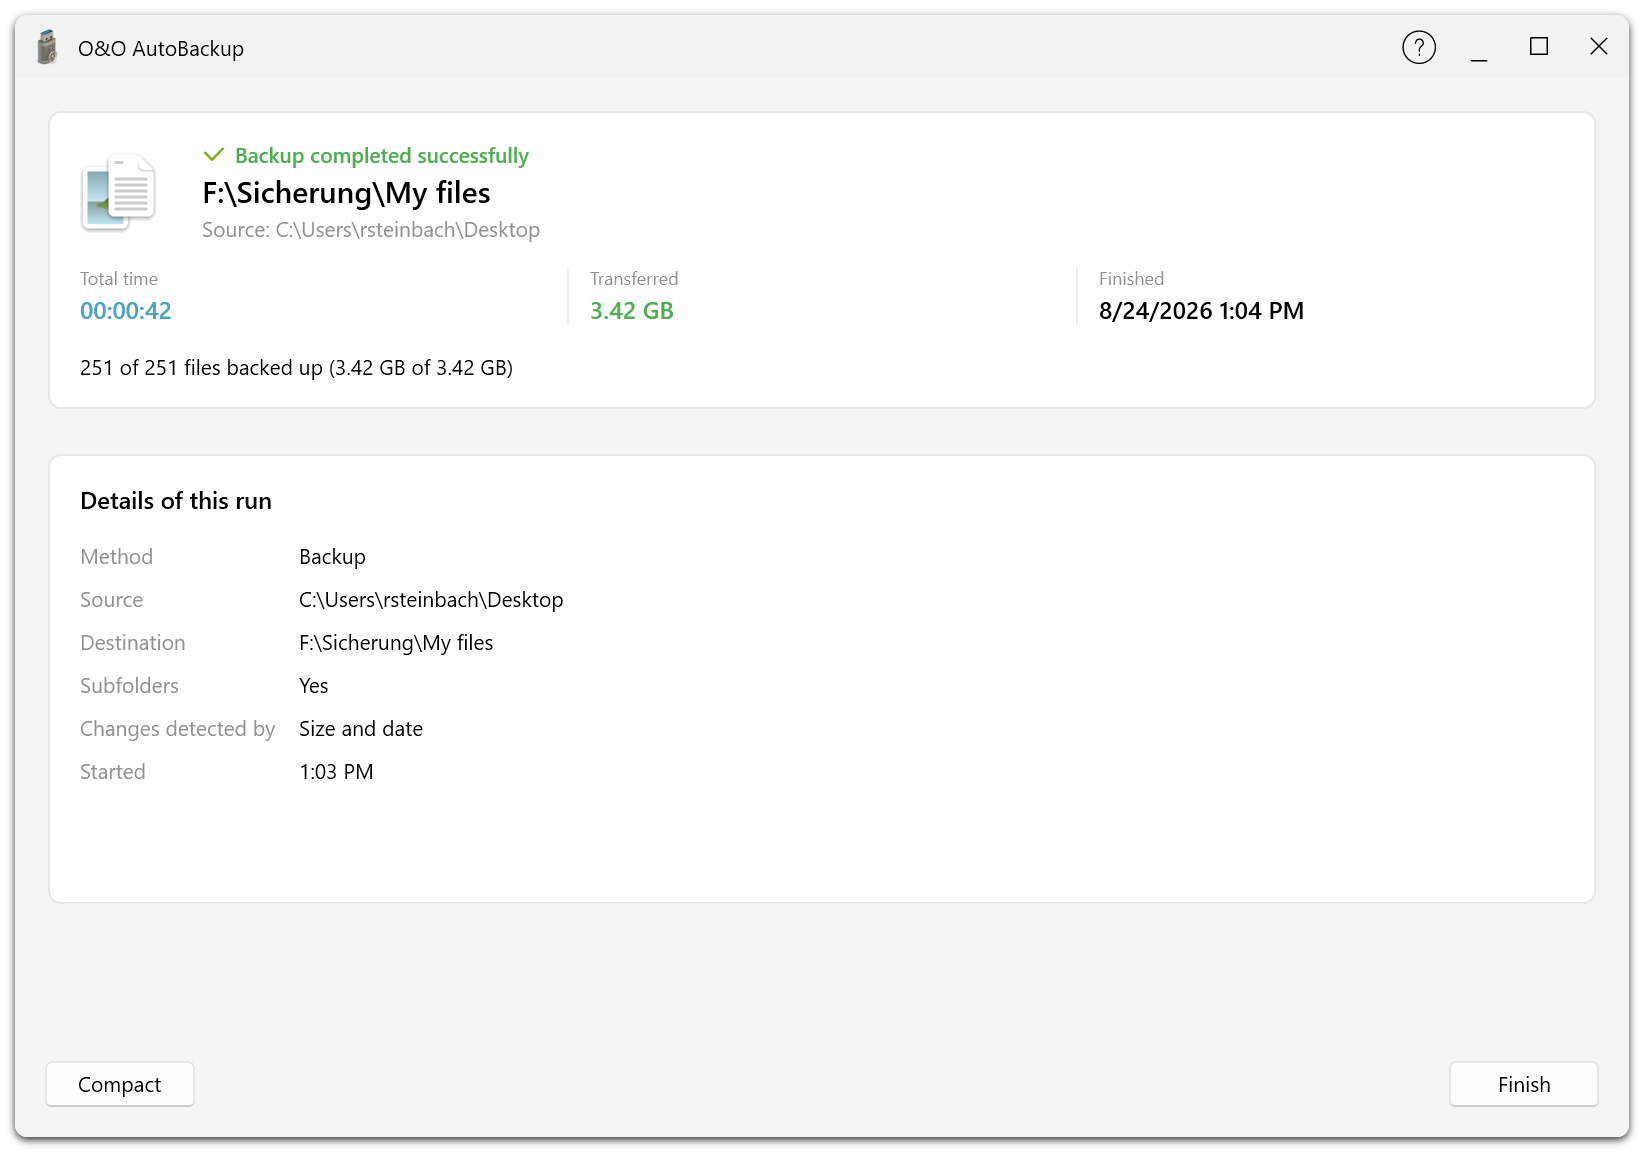Click the 'O&O AutoBackup' window title
The height and width of the screenshot is (1152, 1644).
pyautogui.click(x=161, y=48)
